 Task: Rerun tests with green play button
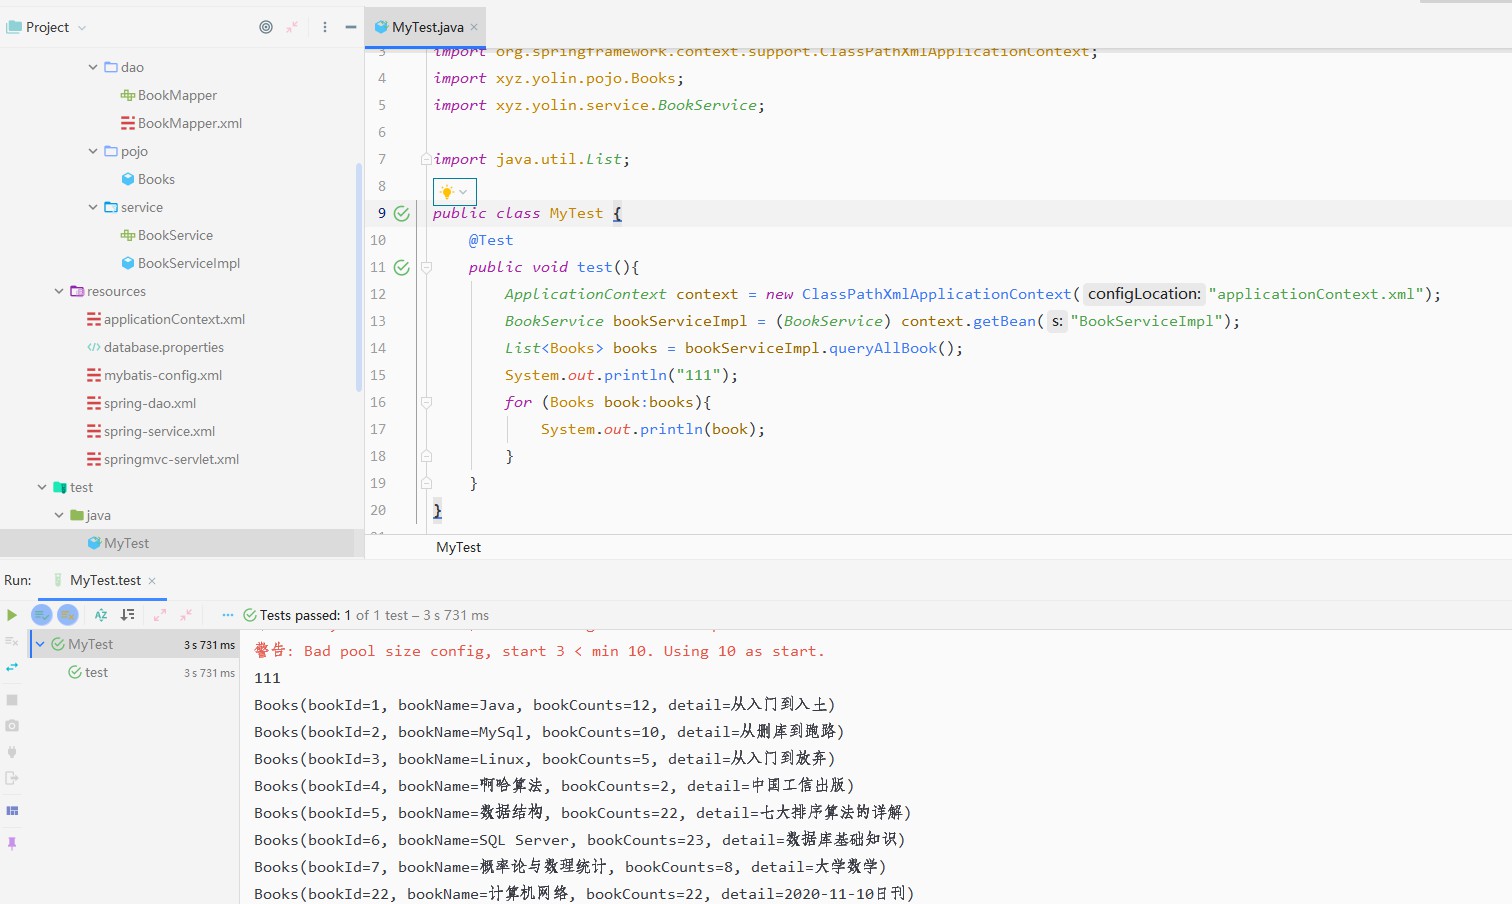click(x=12, y=615)
